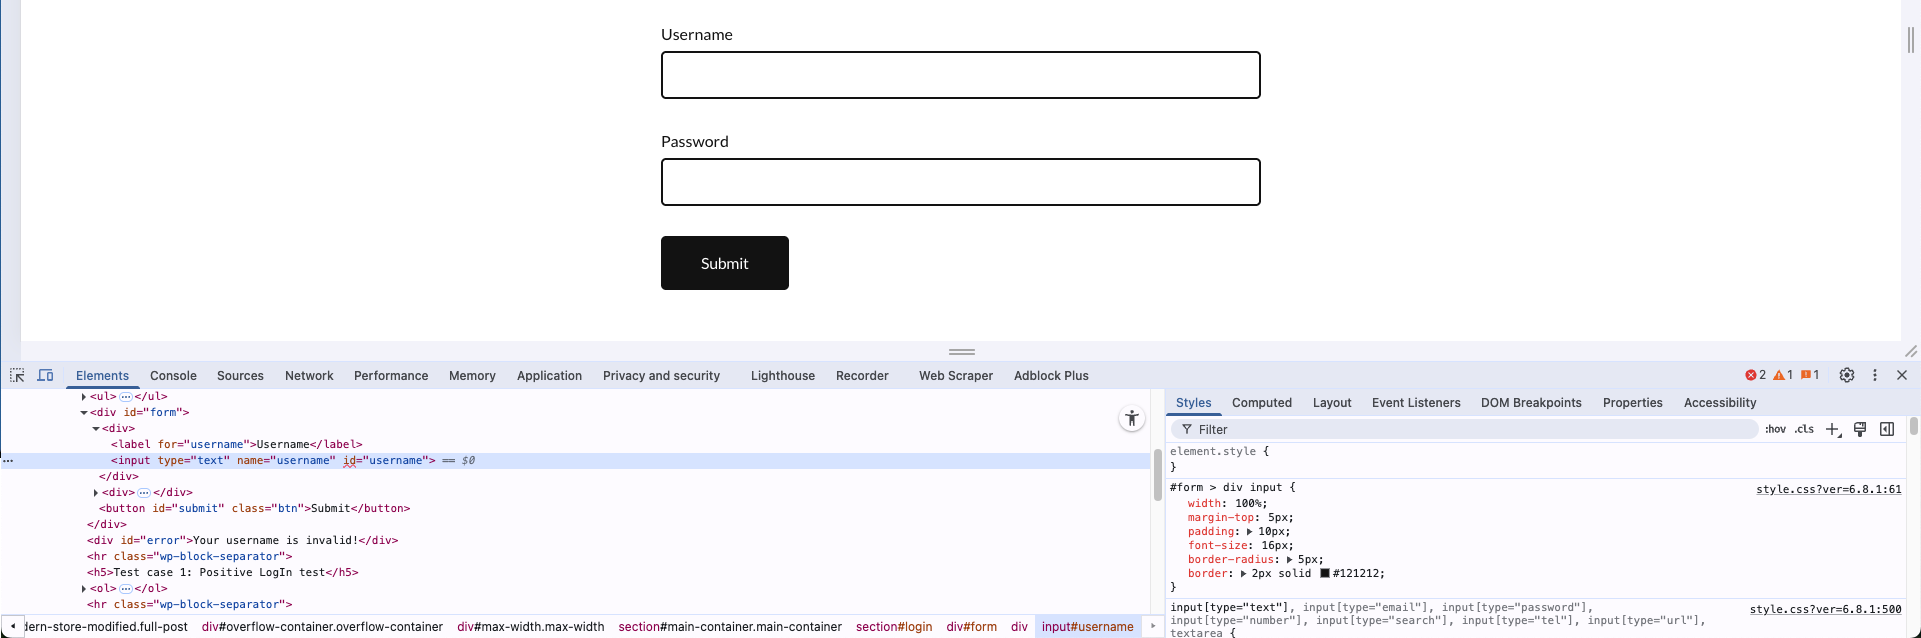The height and width of the screenshot is (638, 1921).
Task: Open the Application tab
Action: tap(549, 376)
